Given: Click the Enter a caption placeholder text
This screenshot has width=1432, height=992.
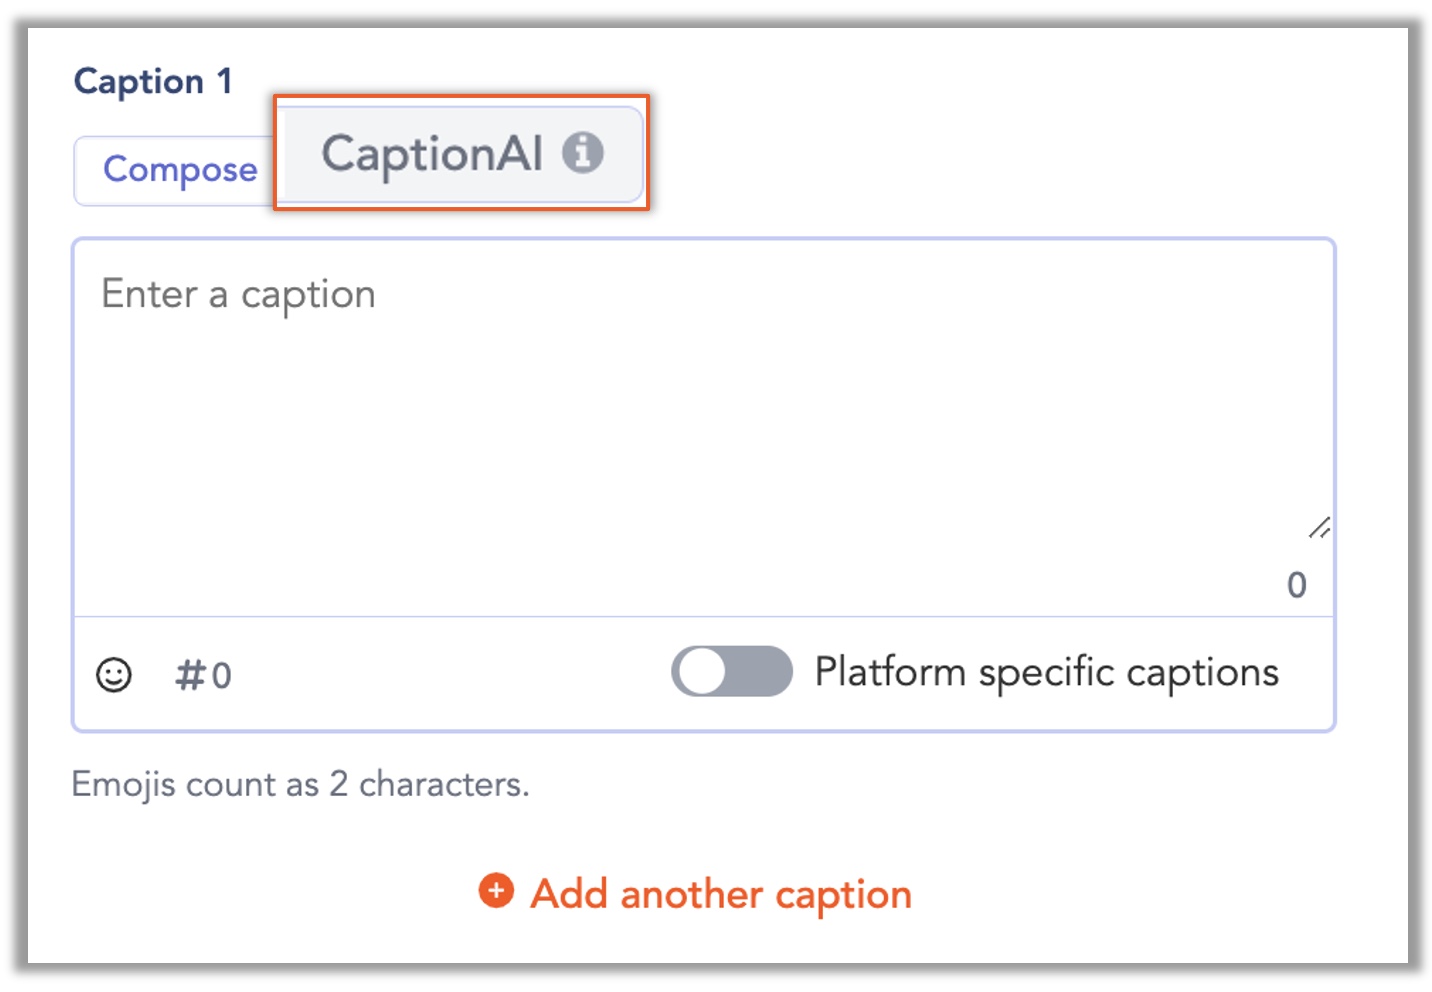Looking at the screenshot, I should coord(239,295).
